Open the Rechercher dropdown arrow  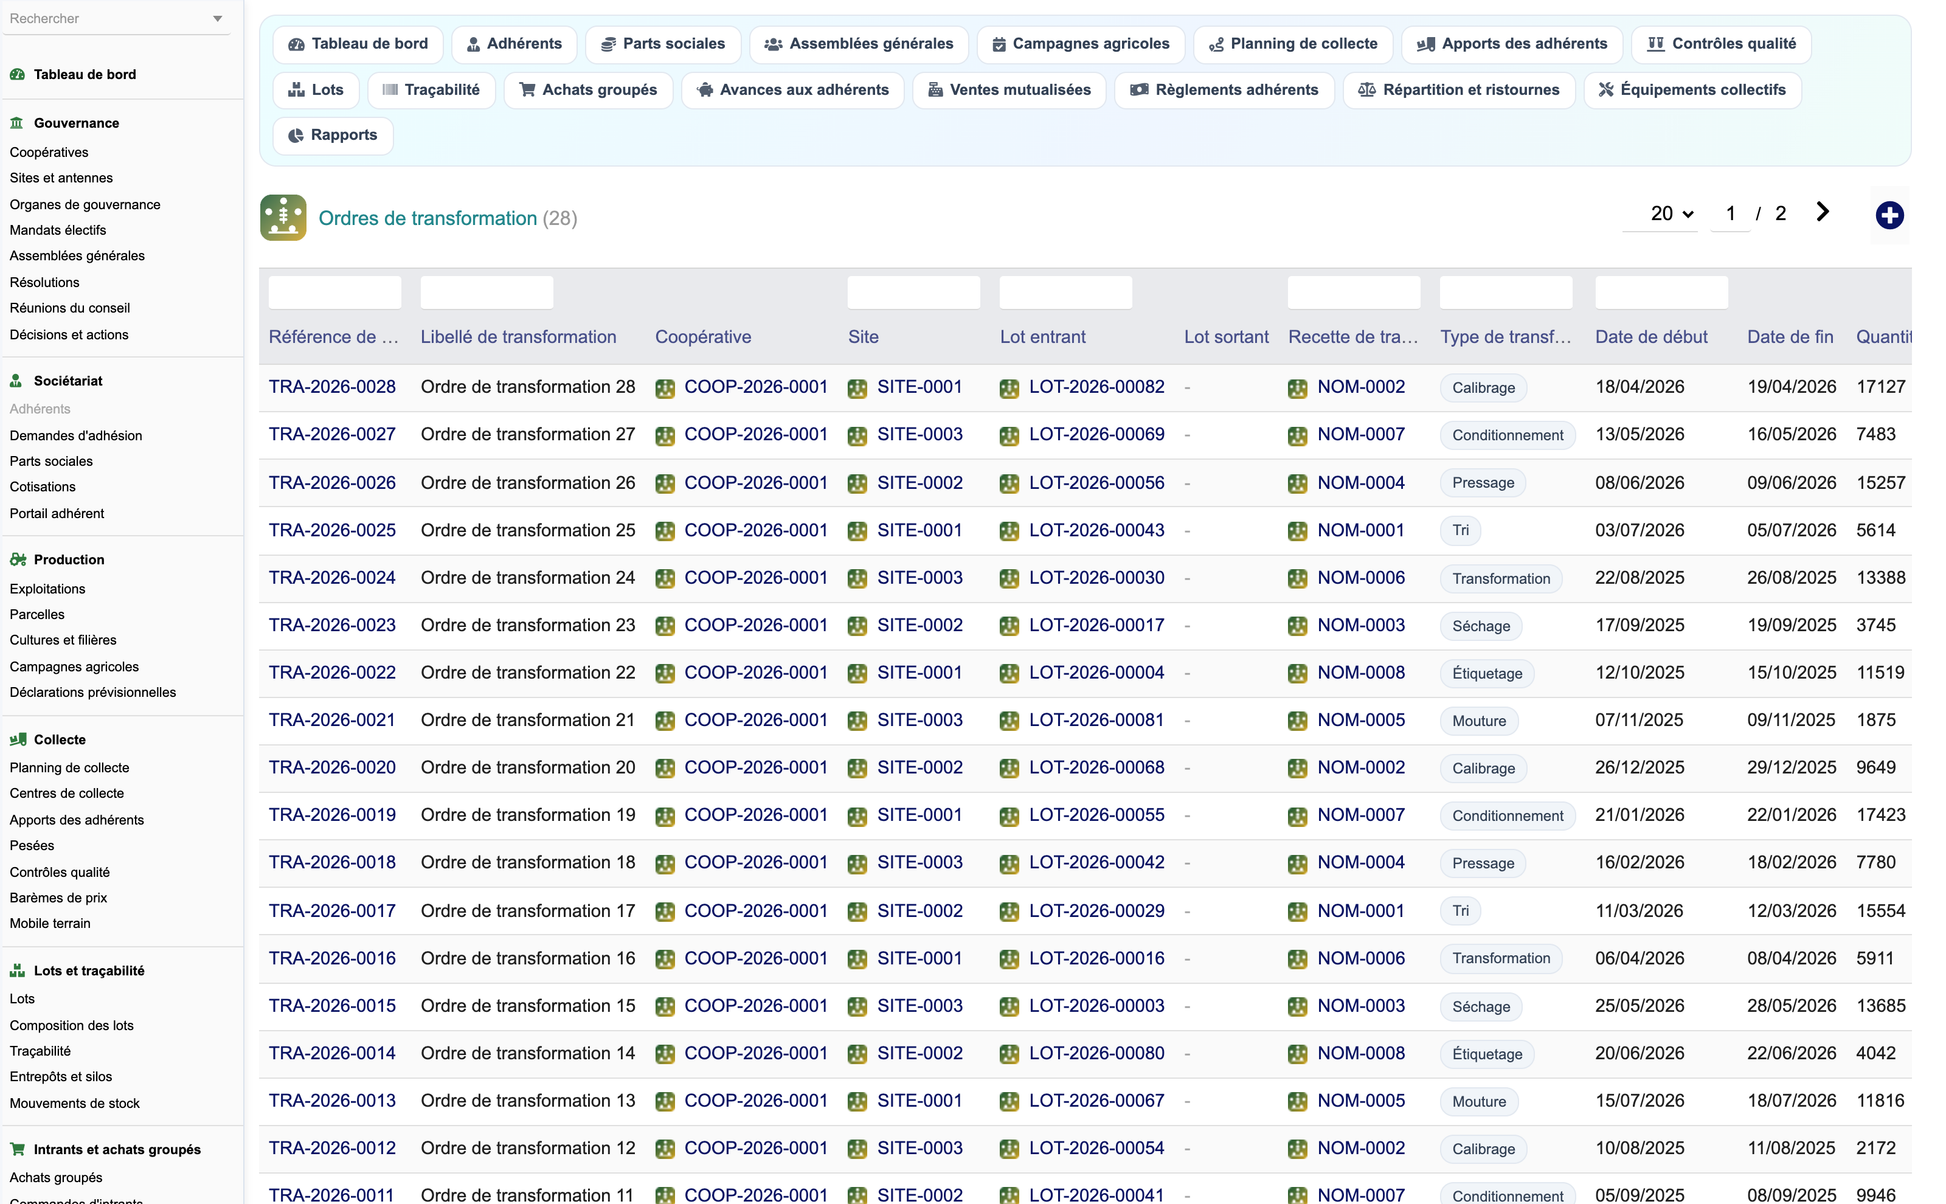pos(217,19)
